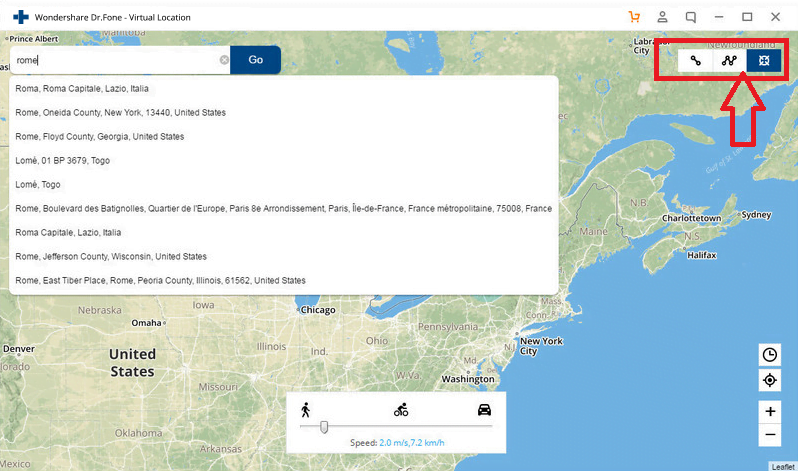
Task: Open the user account icon
Action: [662, 17]
